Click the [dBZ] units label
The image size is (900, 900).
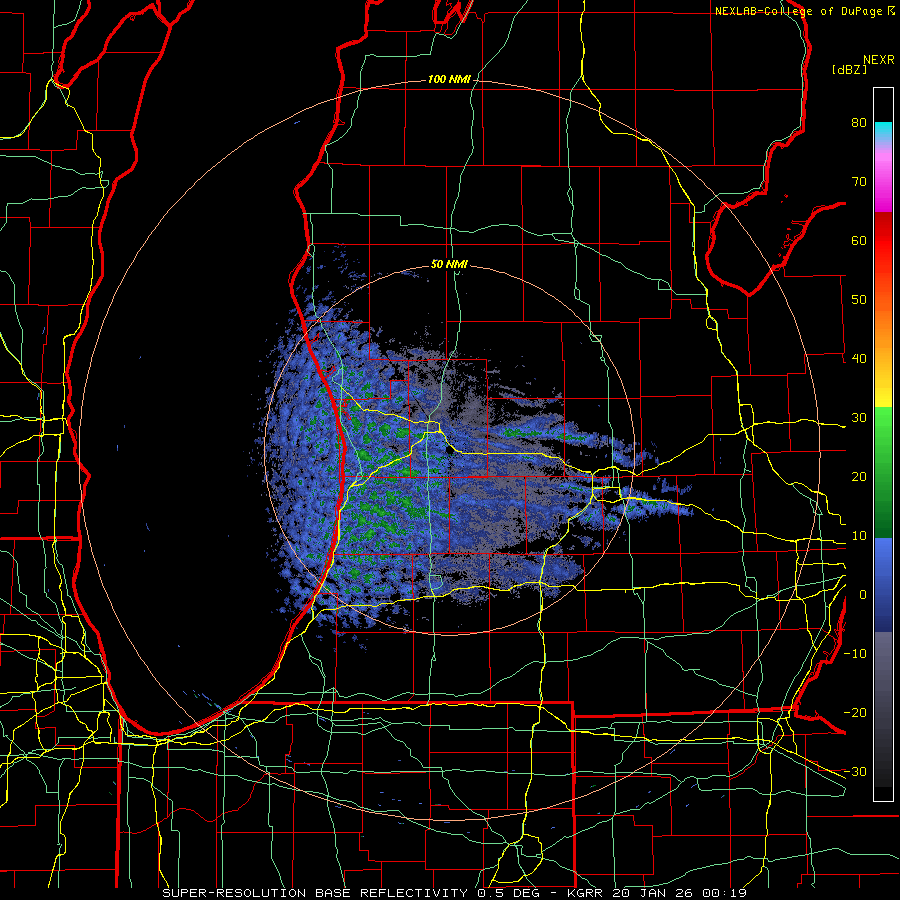(x=849, y=70)
